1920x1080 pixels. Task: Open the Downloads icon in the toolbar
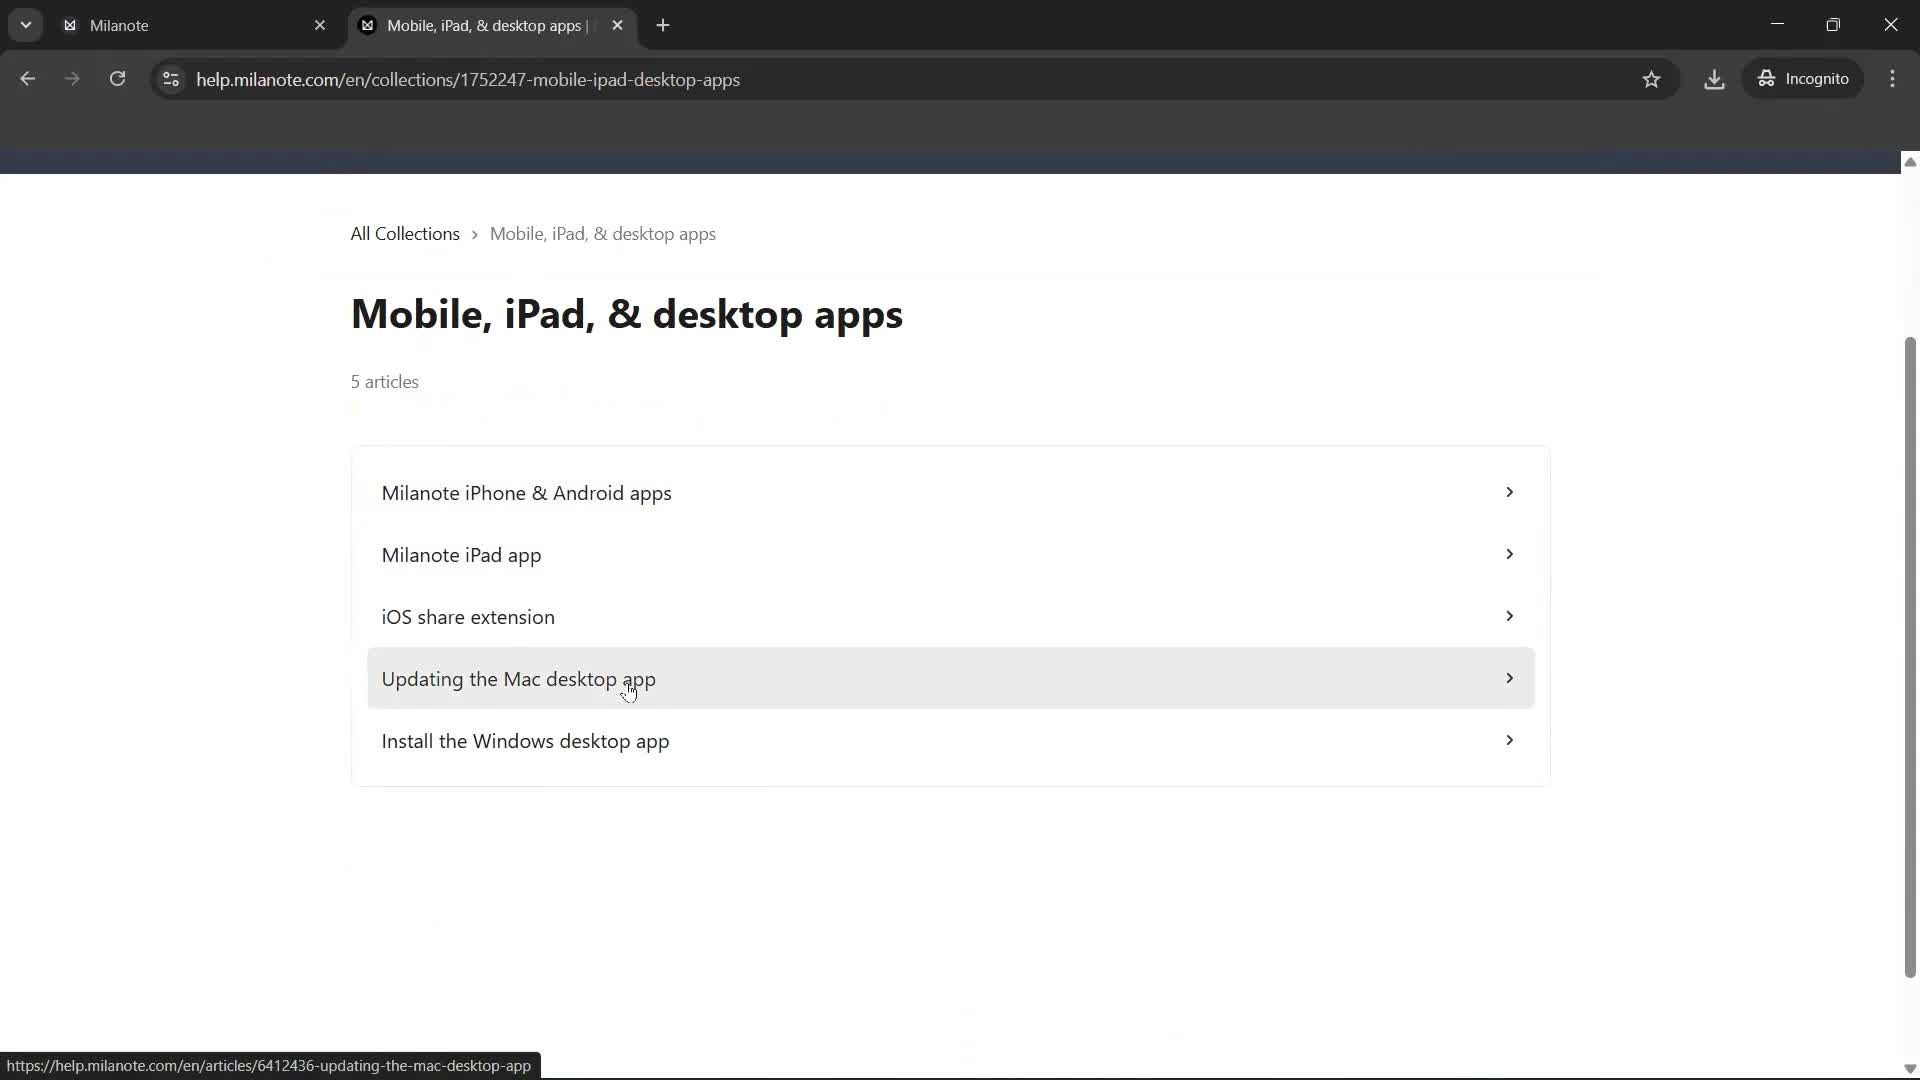click(x=1714, y=79)
